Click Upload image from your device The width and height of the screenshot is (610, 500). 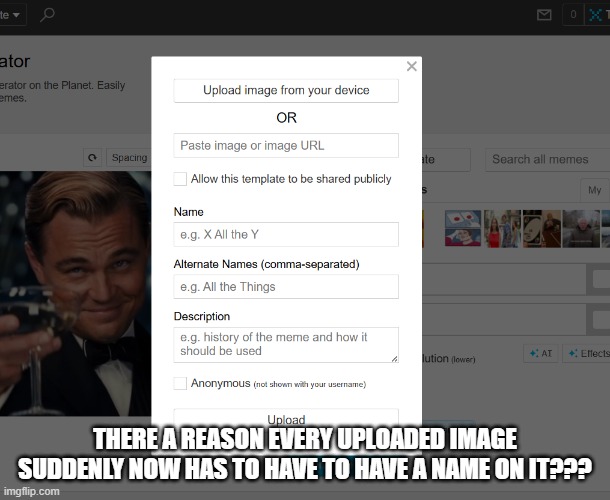(x=286, y=91)
